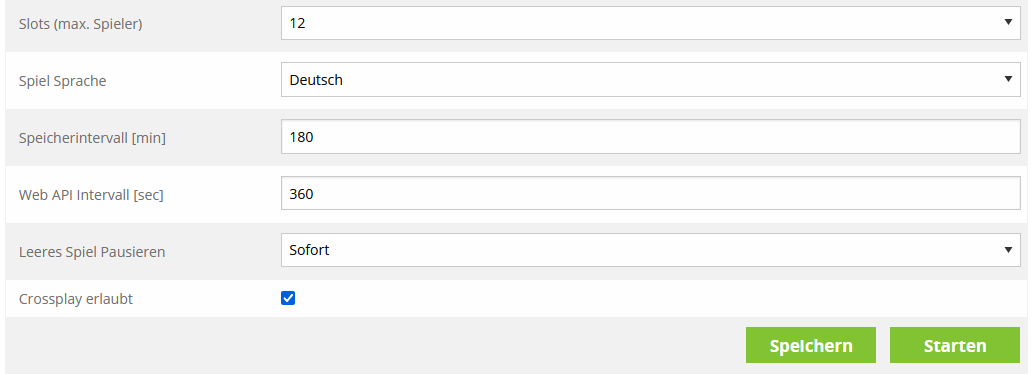This screenshot has height=374, width=1034.
Task: Click the Spiel Sprache label text
Action: pyautogui.click(x=63, y=81)
